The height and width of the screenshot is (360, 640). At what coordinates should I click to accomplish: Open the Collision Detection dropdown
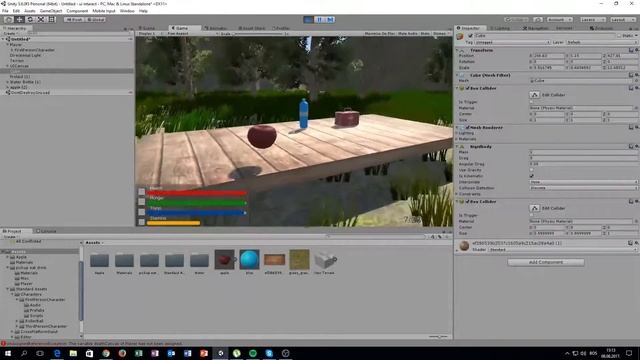tap(583, 188)
